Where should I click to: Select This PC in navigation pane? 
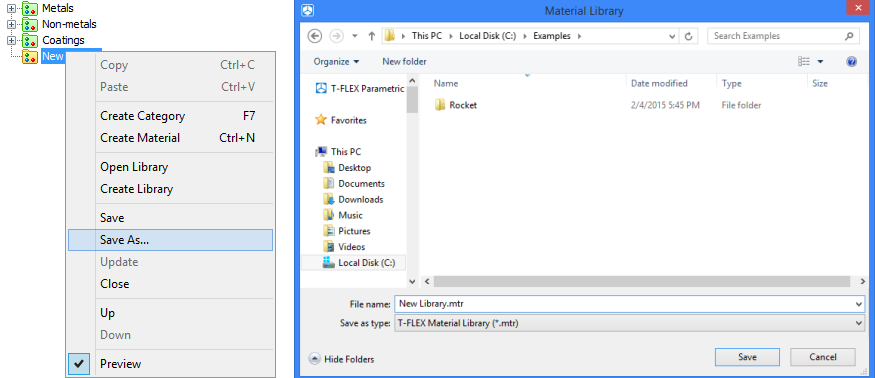[x=338, y=152]
